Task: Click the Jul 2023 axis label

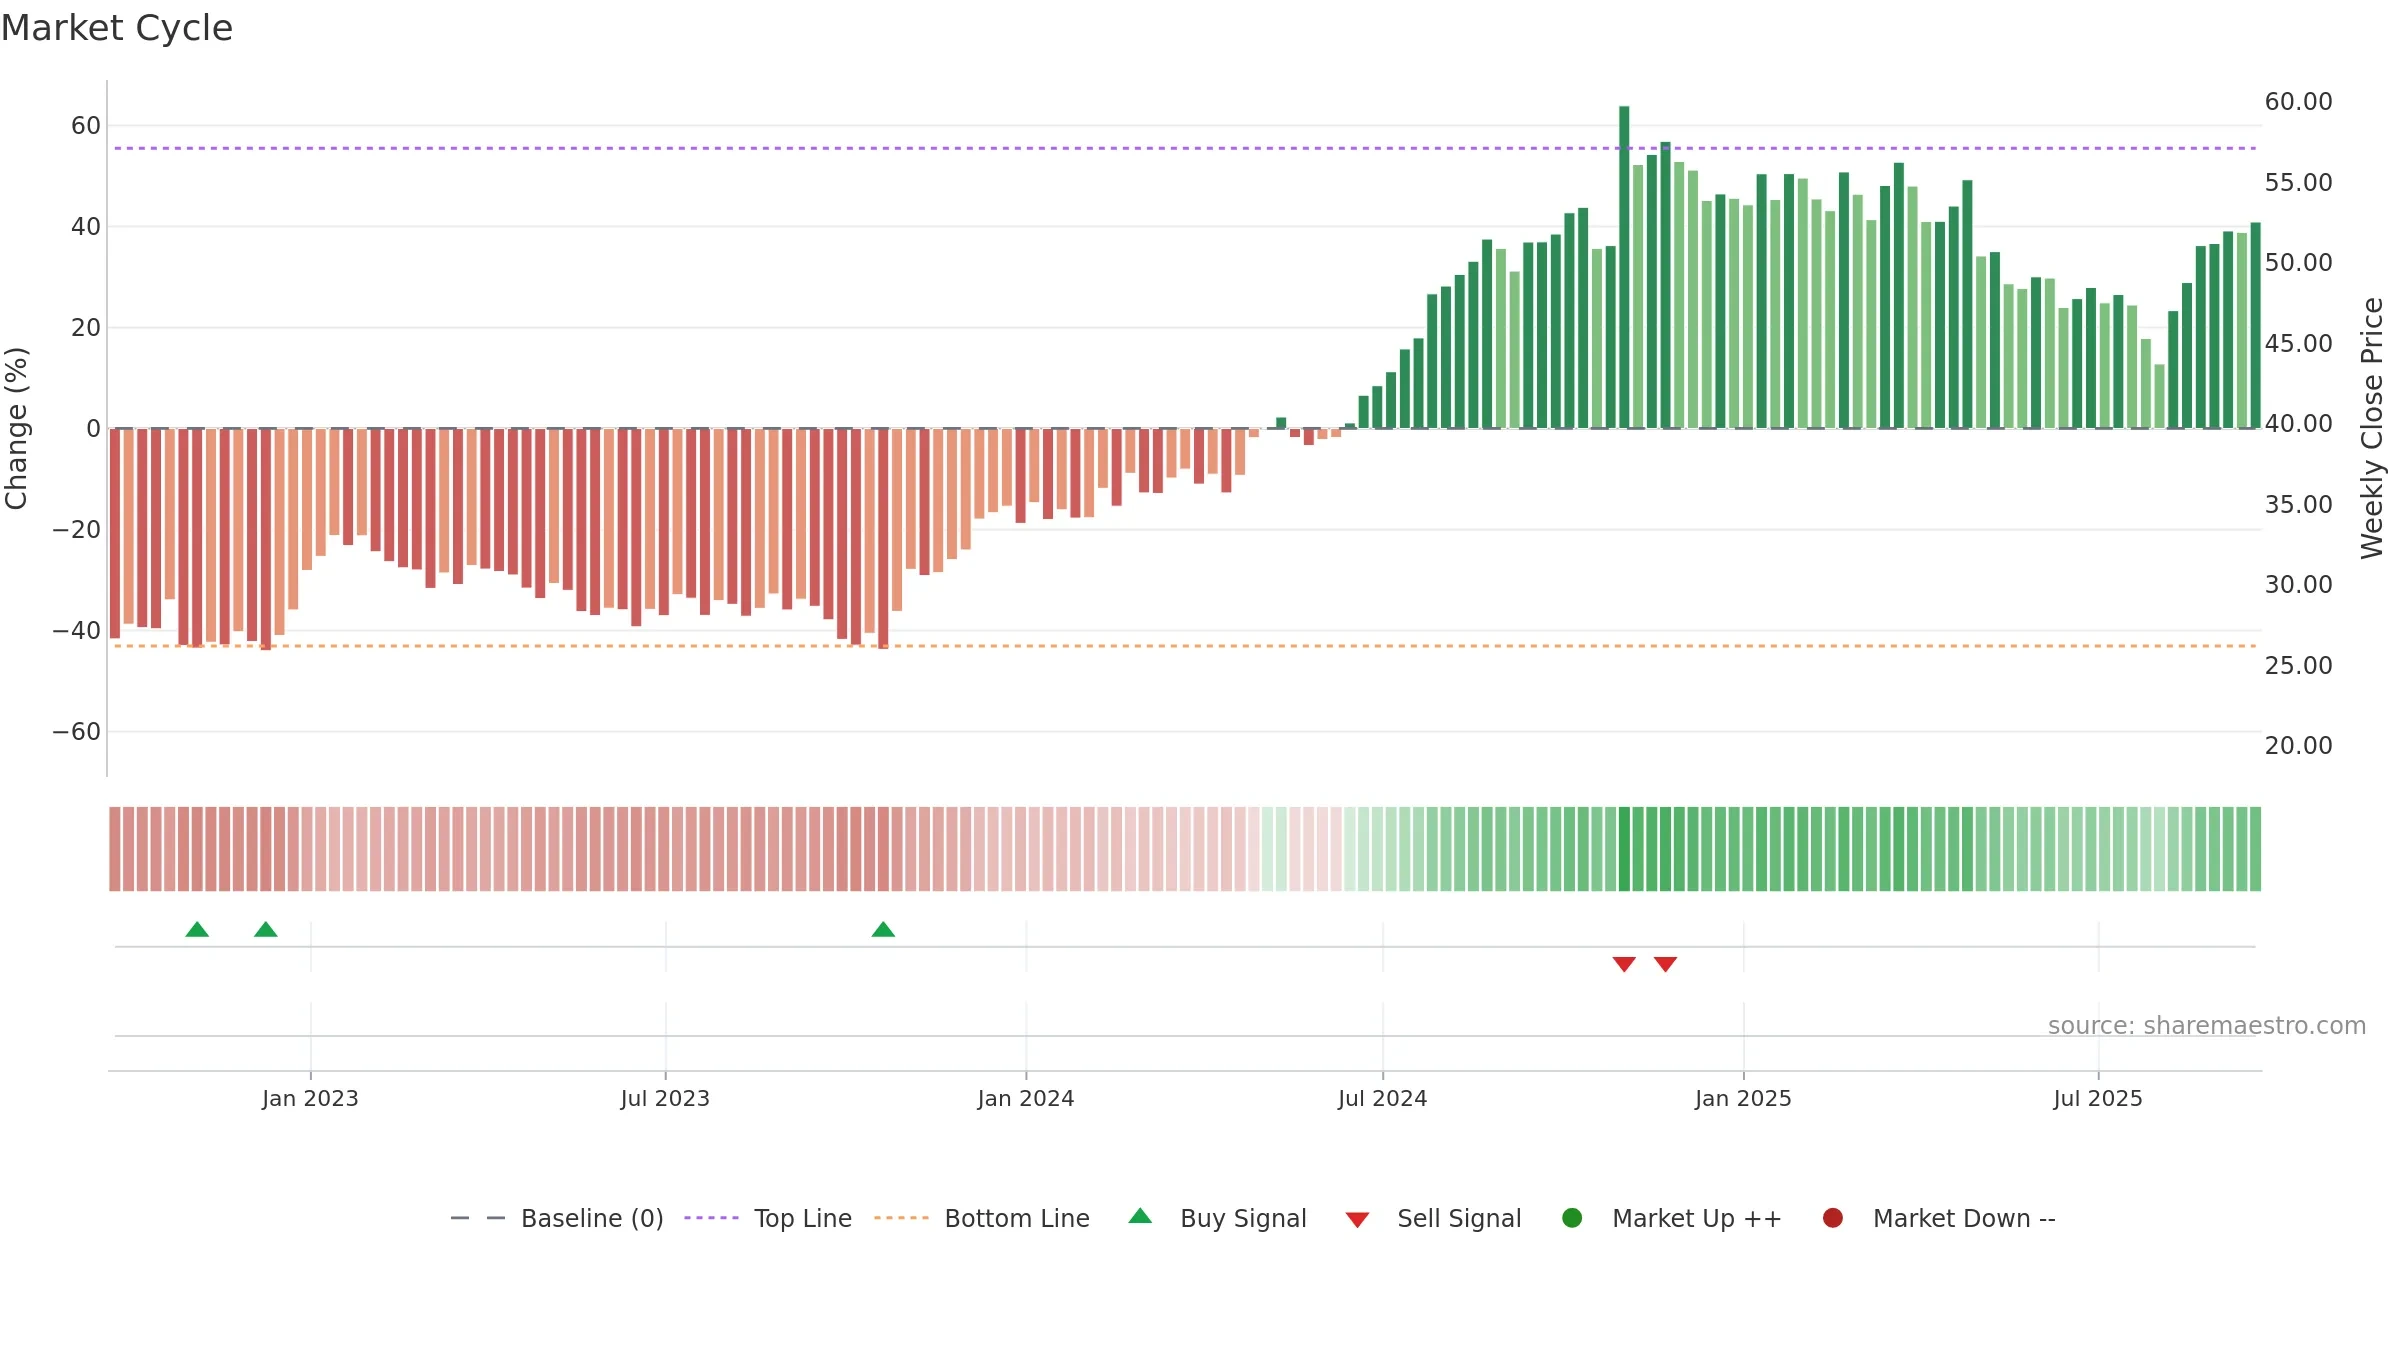Action: click(665, 1098)
